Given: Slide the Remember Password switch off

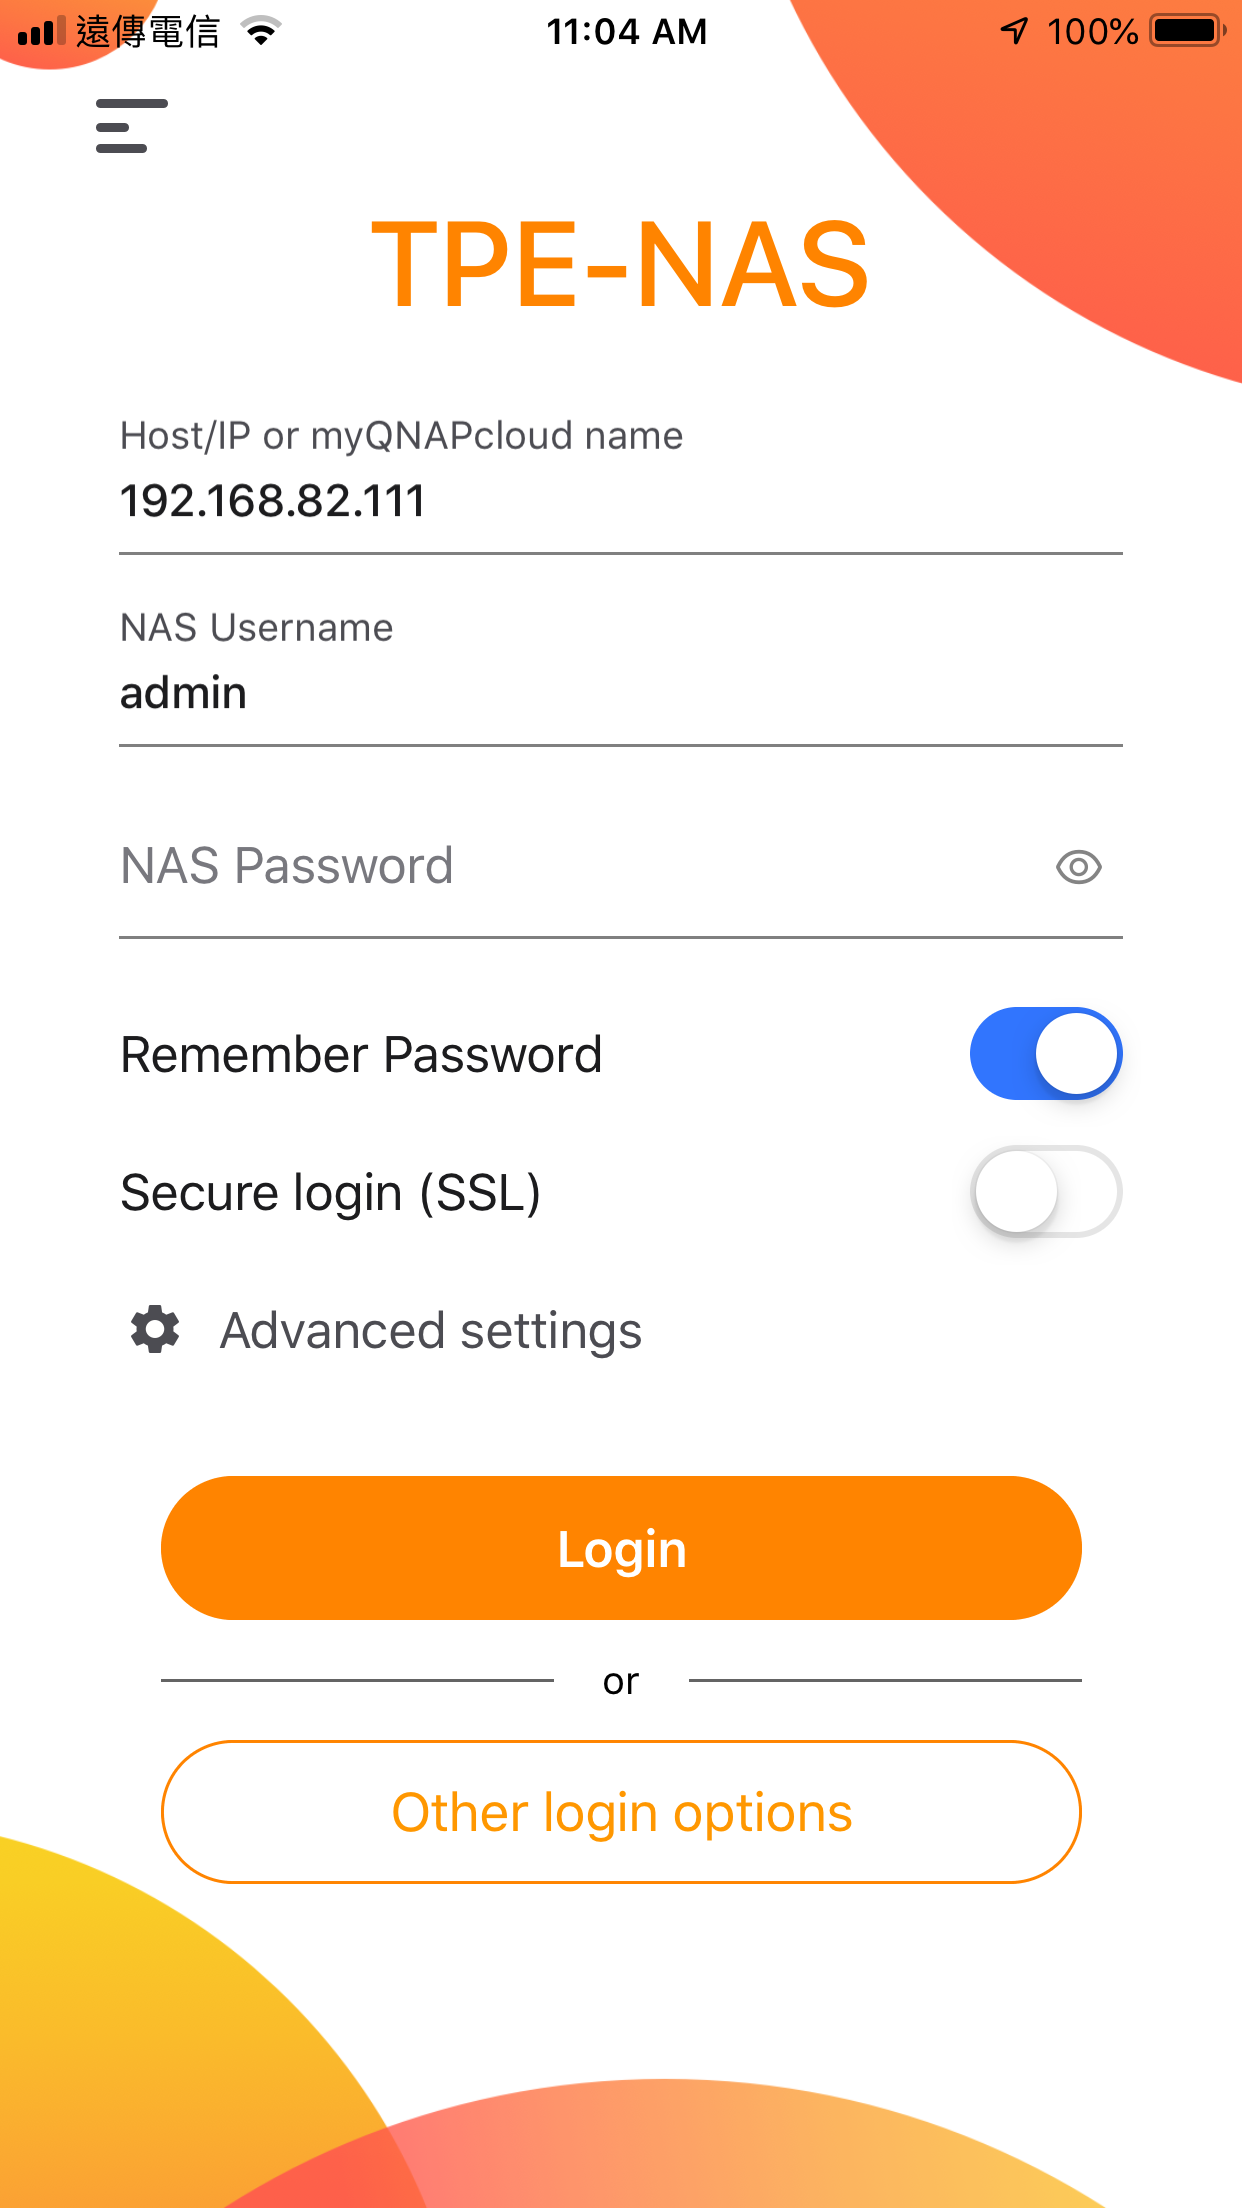Looking at the screenshot, I should [x=1045, y=1053].
